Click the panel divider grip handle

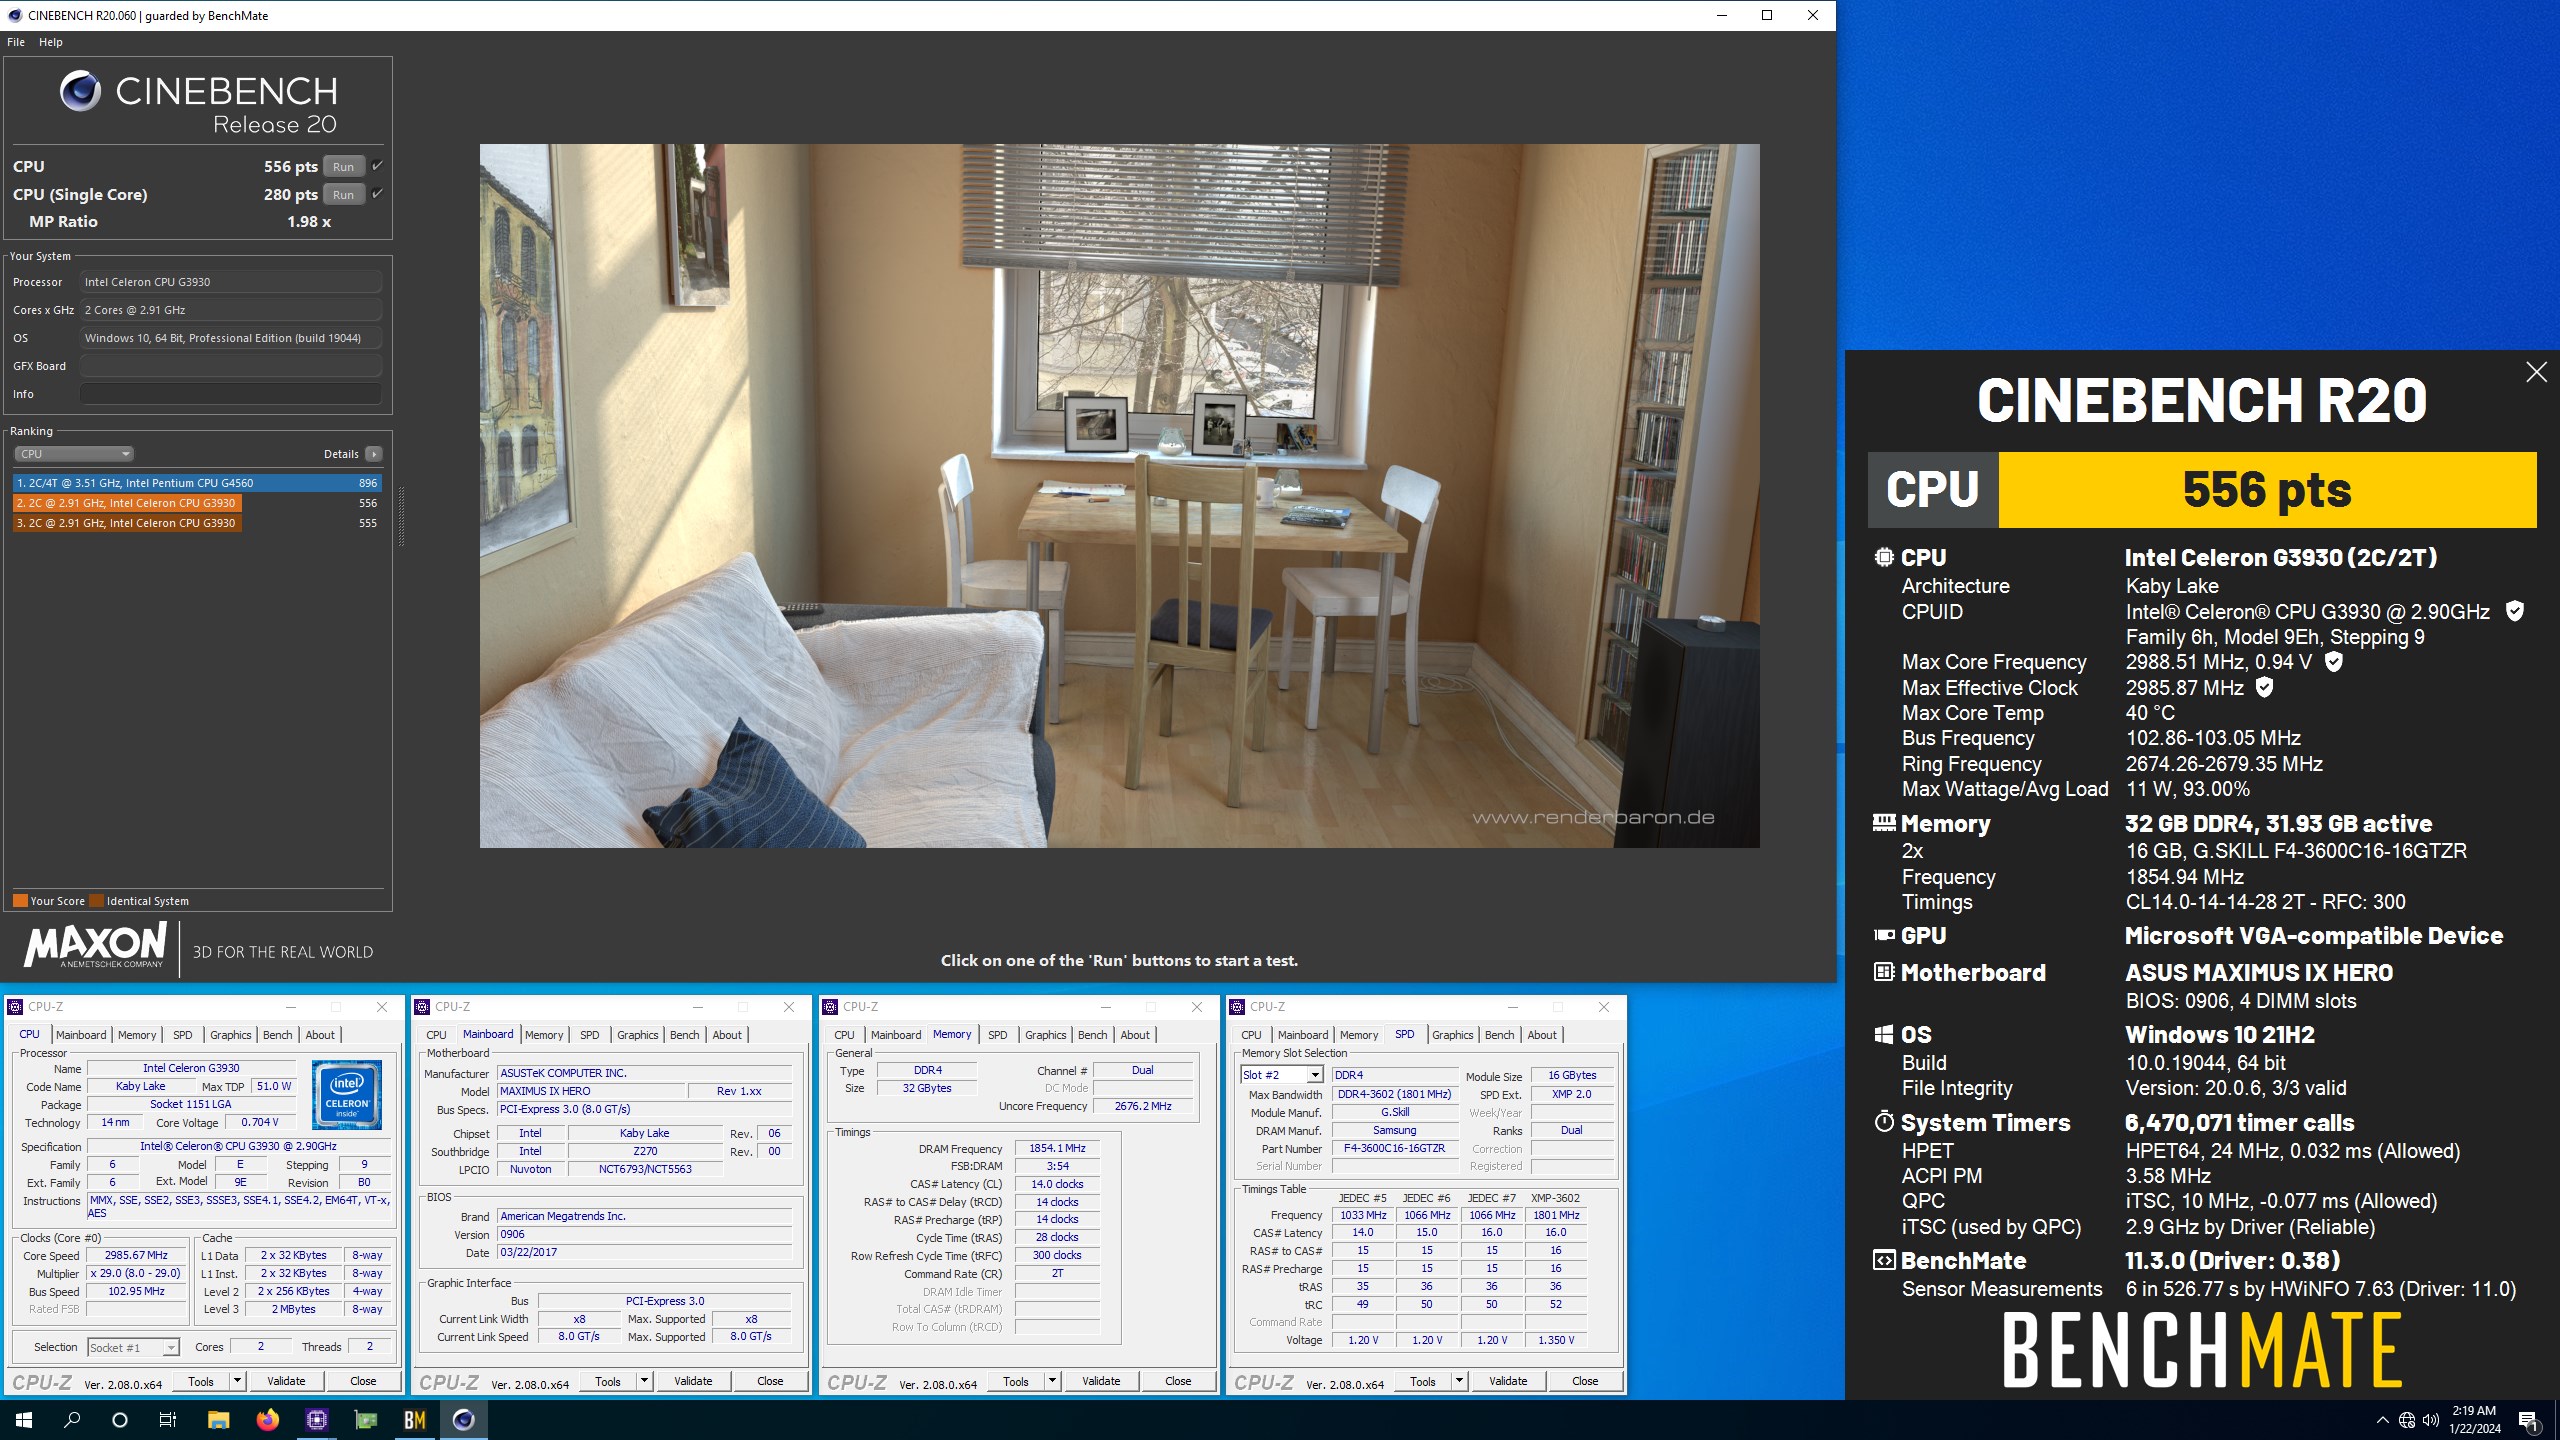click(401, 516)
